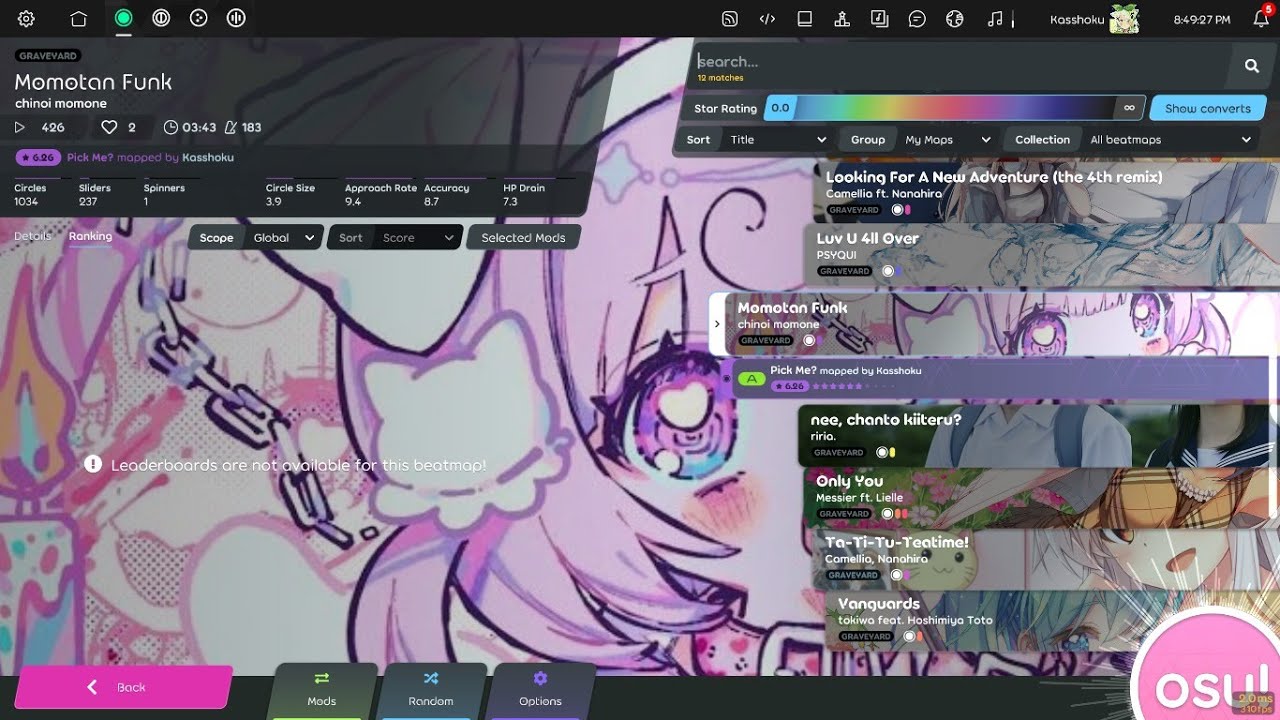
Task: Go to the home screen icon
Action: point(78,18)
